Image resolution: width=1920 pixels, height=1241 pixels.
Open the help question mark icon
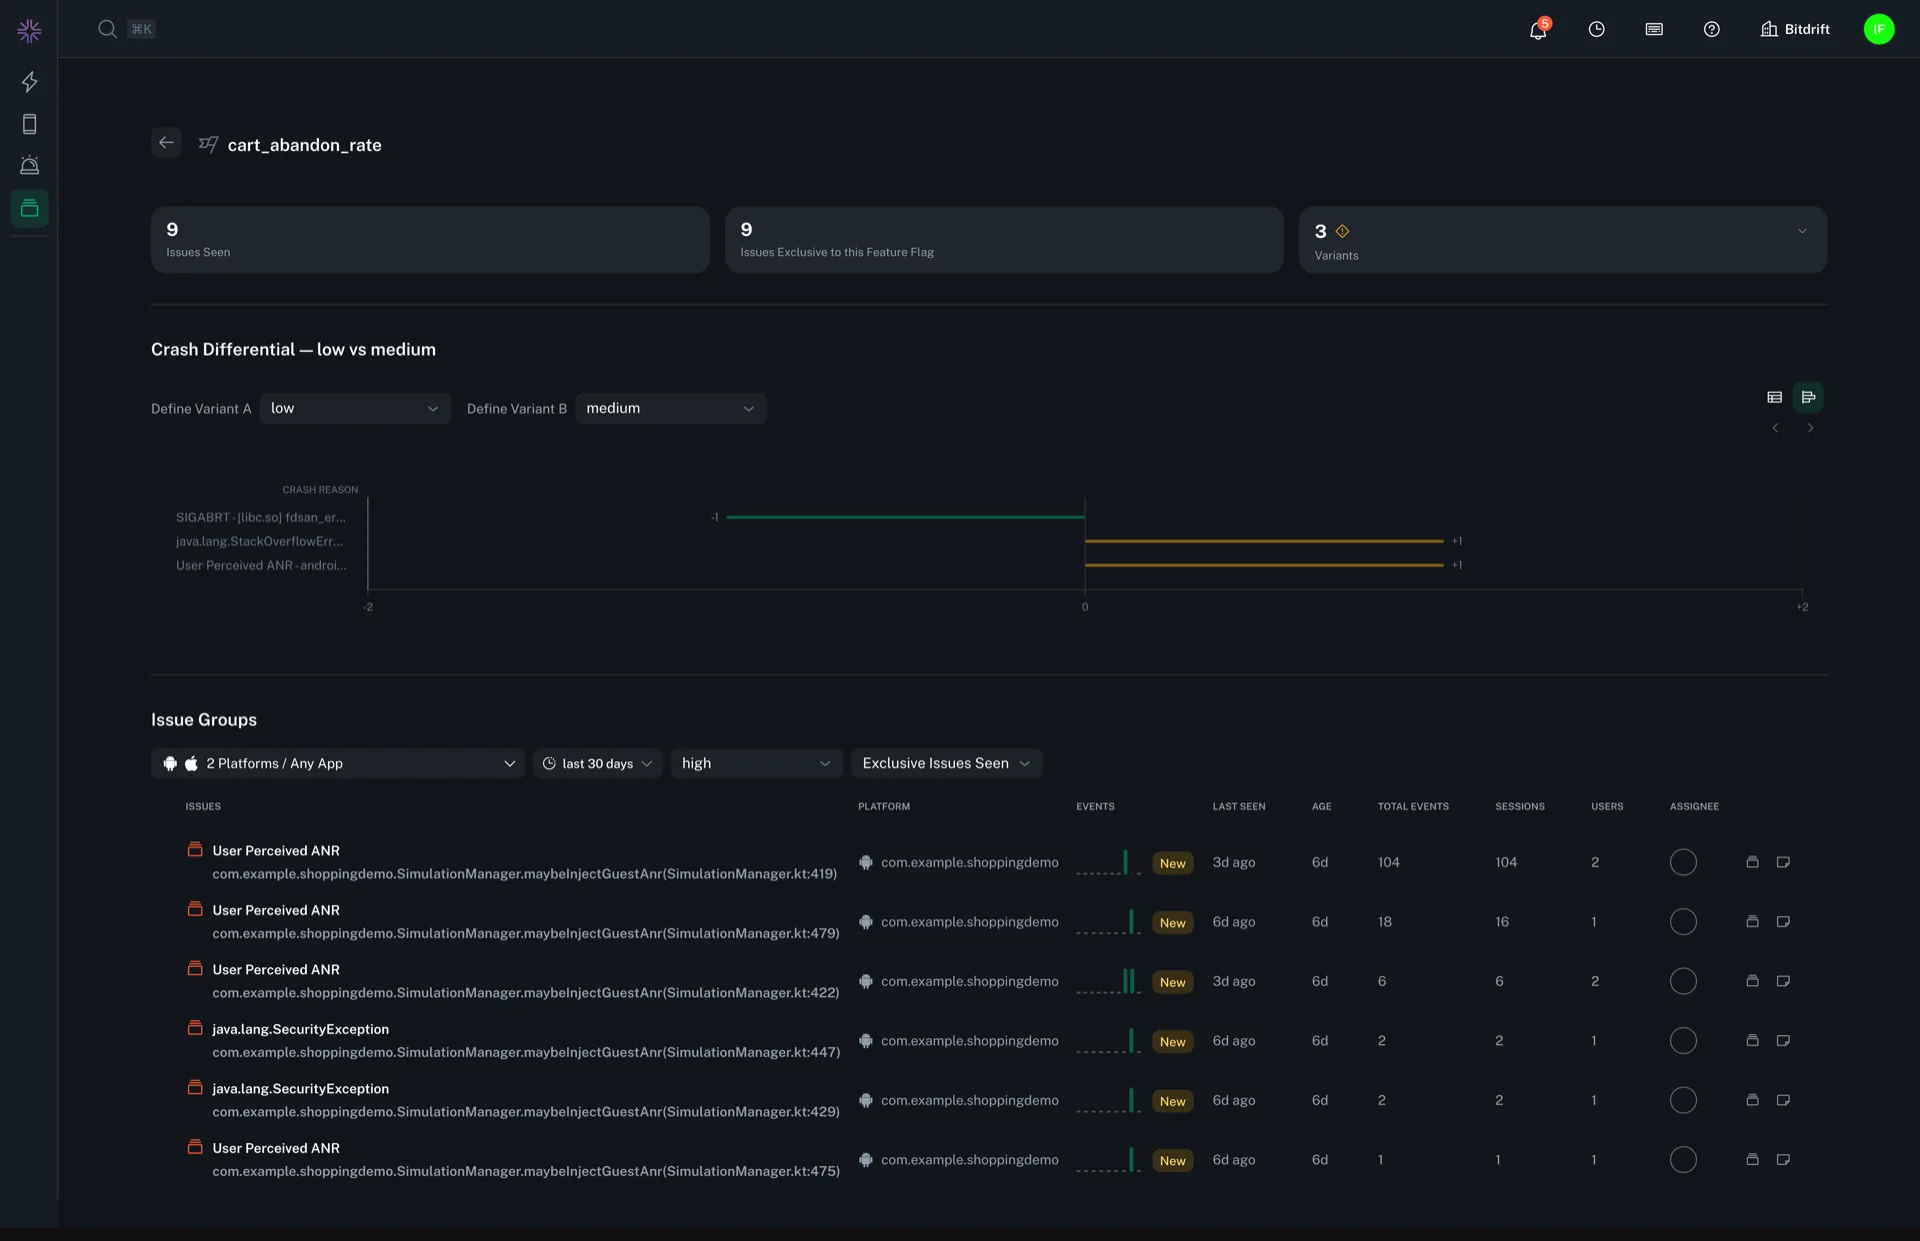(1711, 30)
